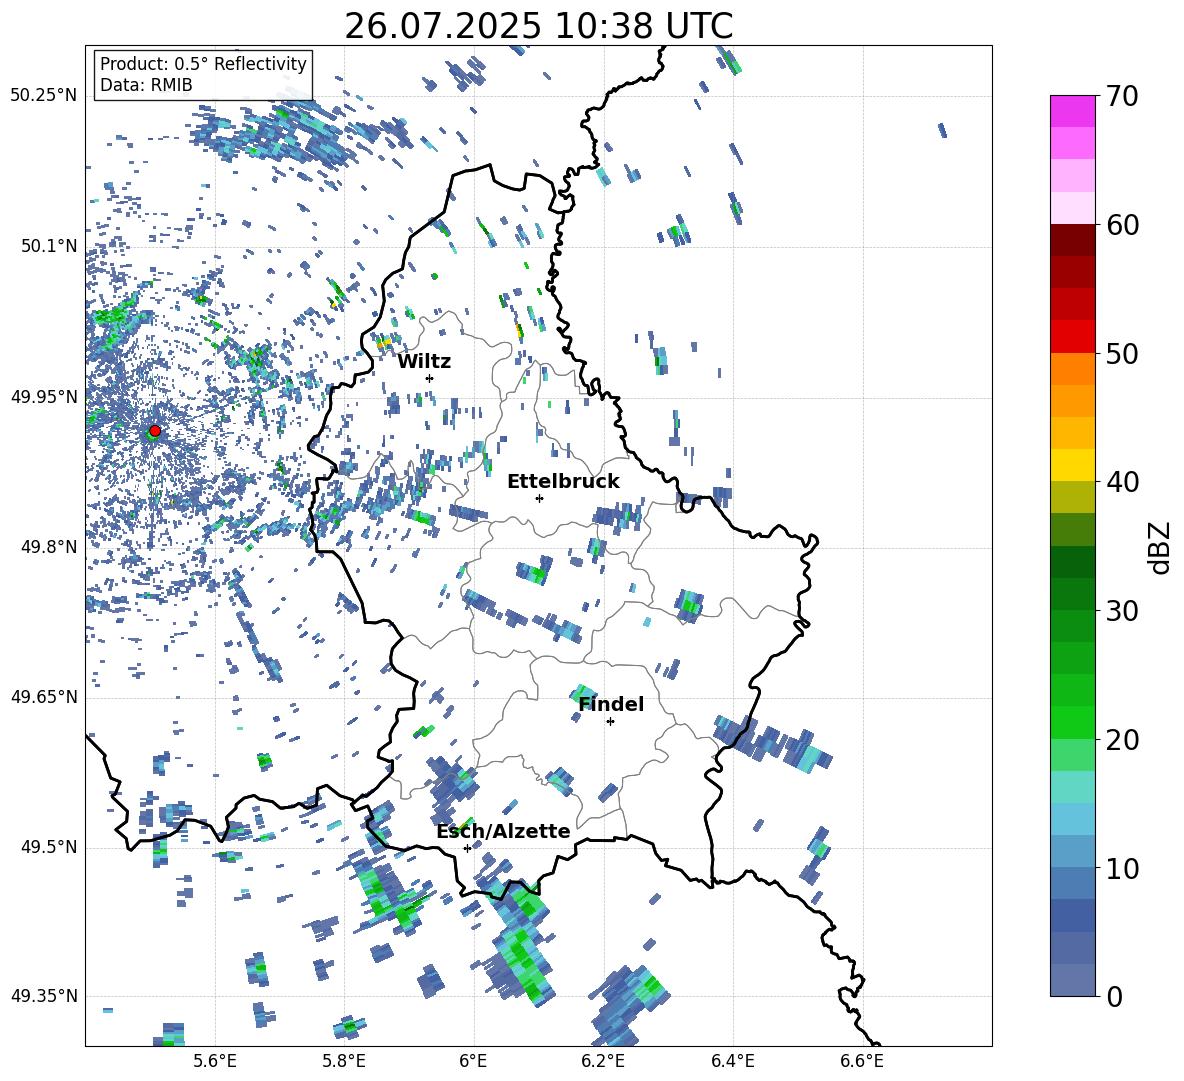
Task: Click the yellow band at 40 dBZ
Action: click(1072, 465)
